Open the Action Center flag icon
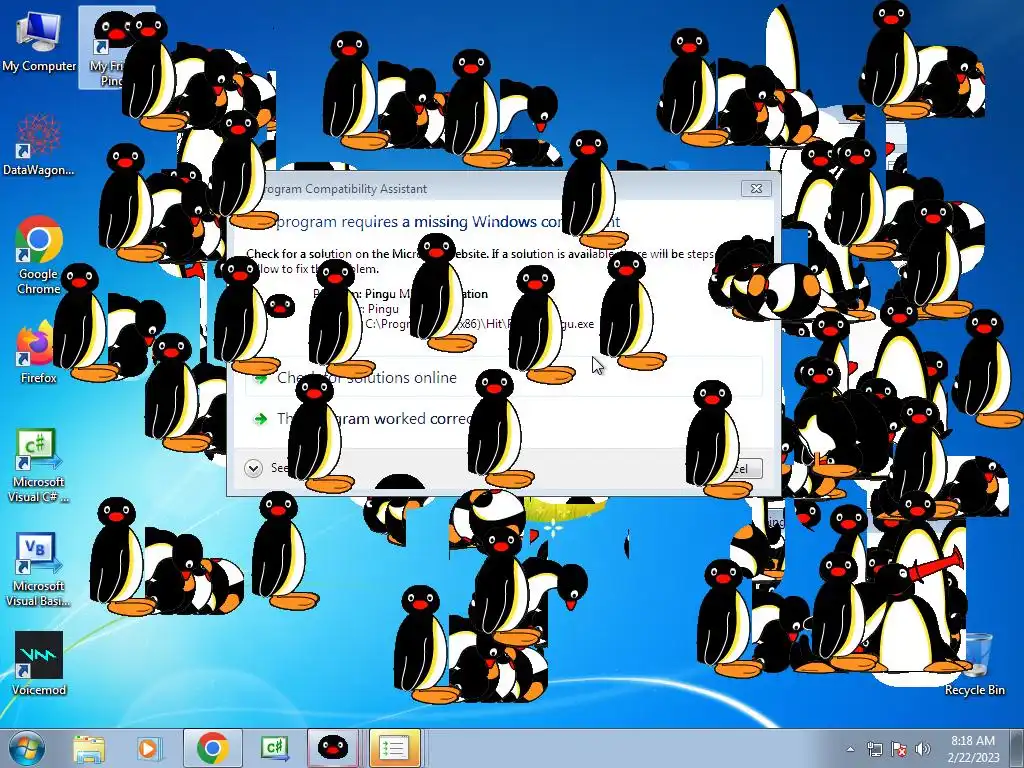 coord(899,749)
